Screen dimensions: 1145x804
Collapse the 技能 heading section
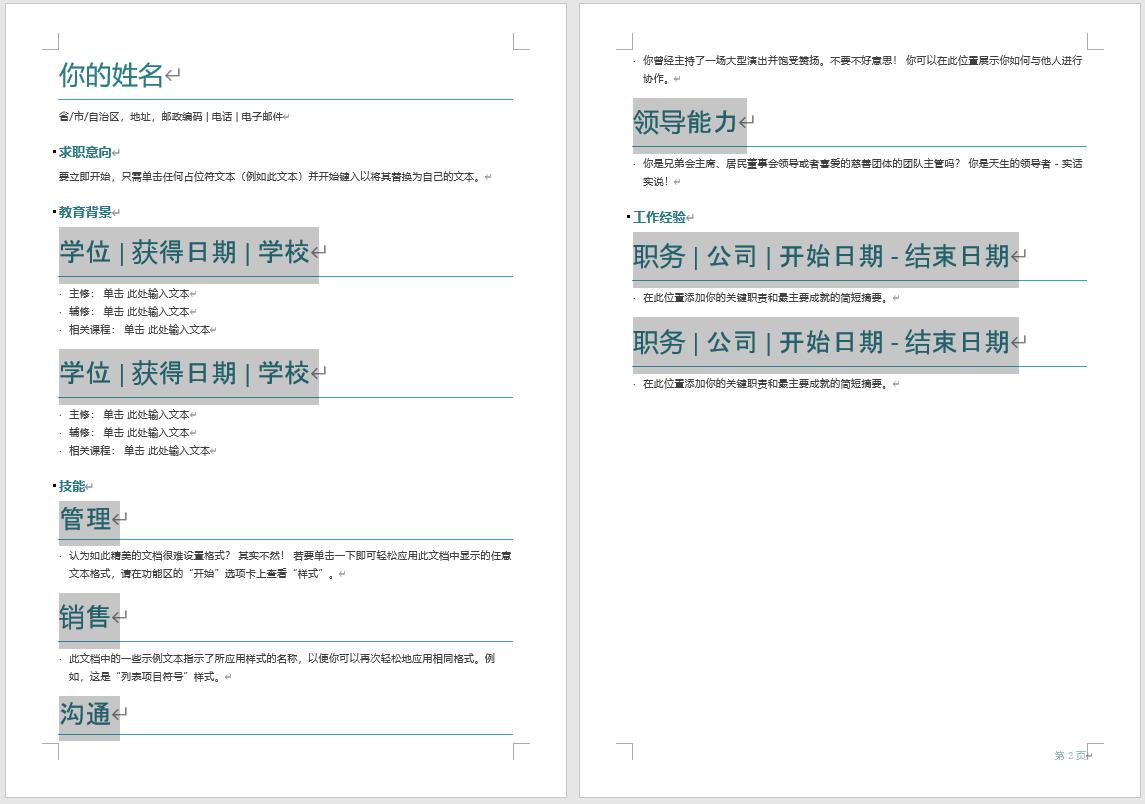53,484
